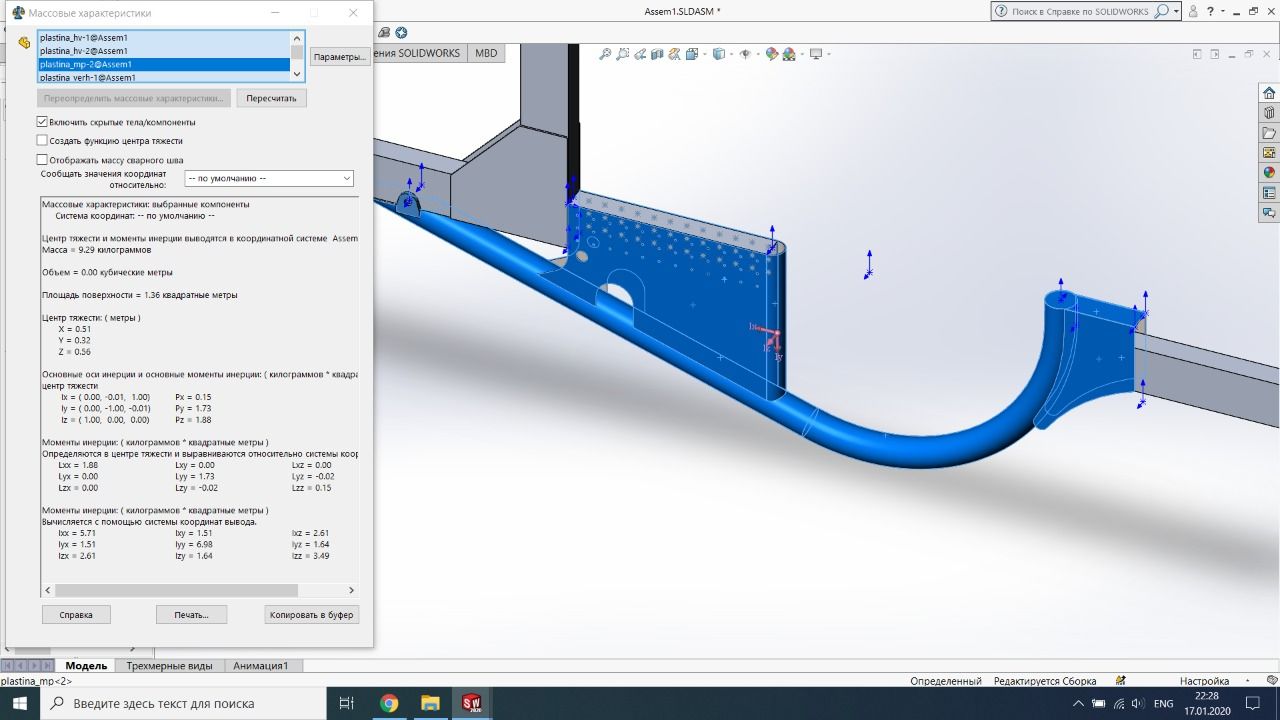Switch to the MBD tab
Viewport: 1280px width, 720px height.
coord(486,53)
